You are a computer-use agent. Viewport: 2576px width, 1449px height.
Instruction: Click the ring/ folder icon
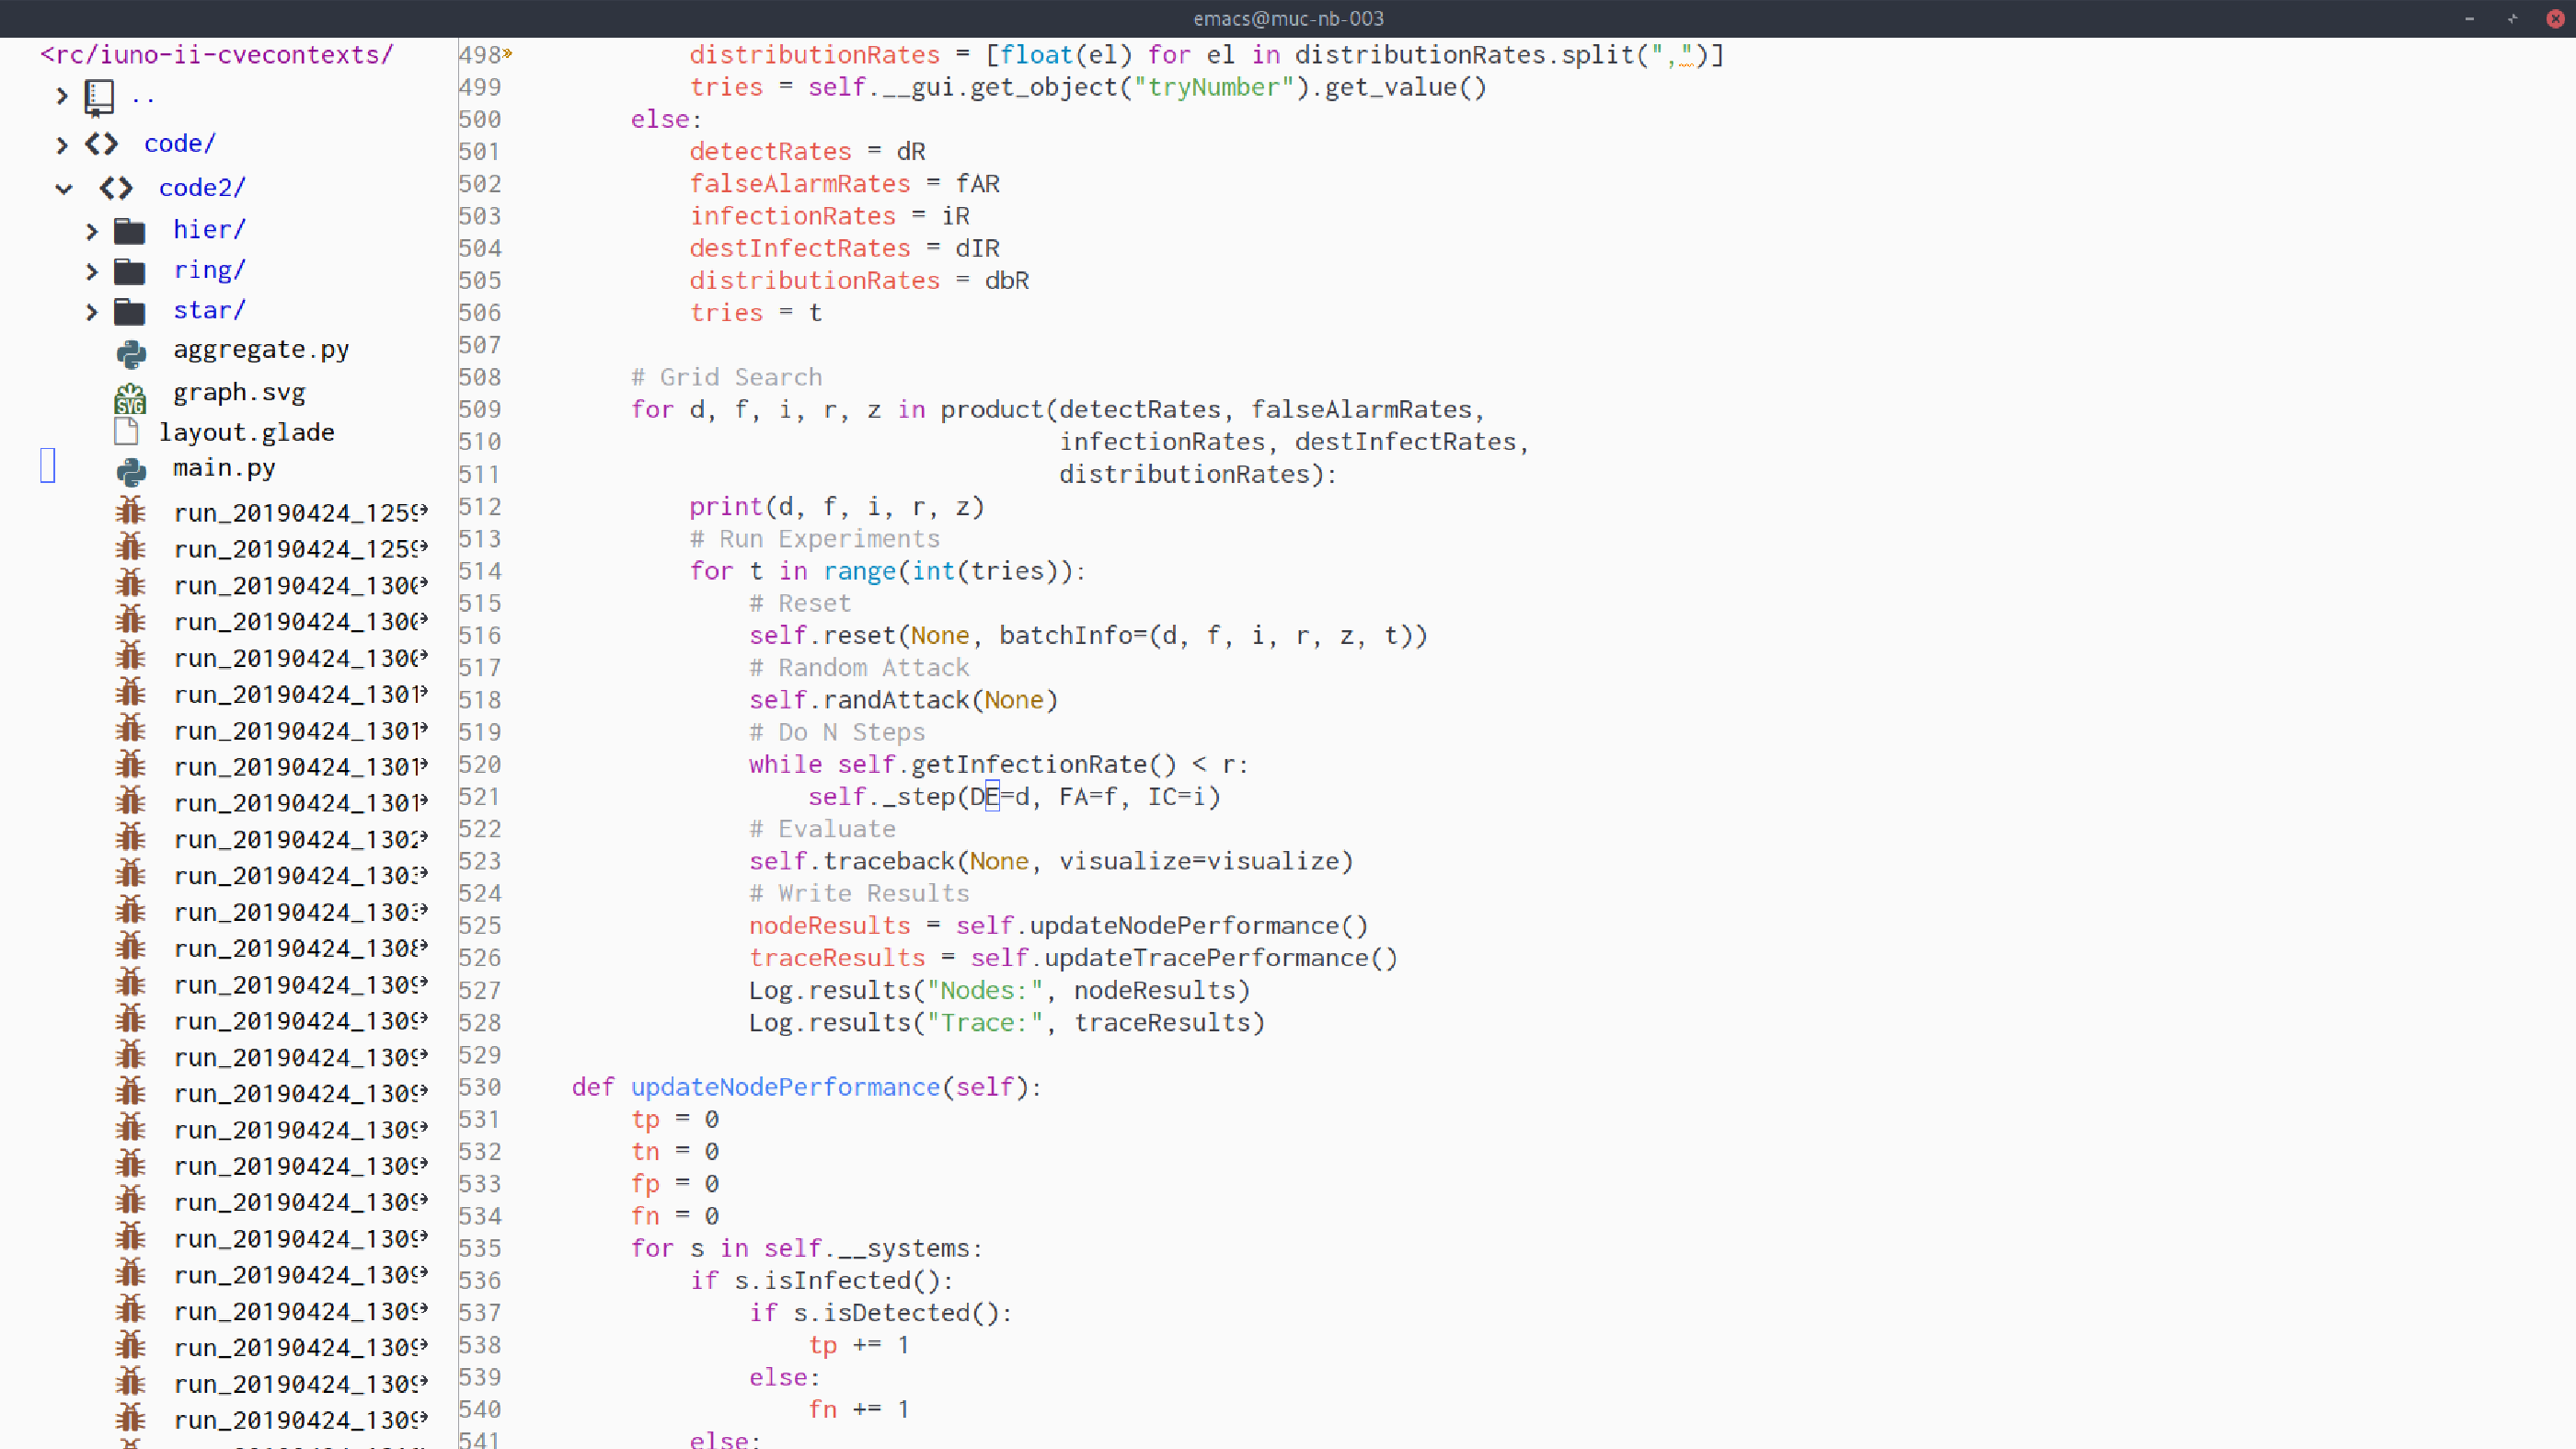pyautogui.click(x=130, y=271)
